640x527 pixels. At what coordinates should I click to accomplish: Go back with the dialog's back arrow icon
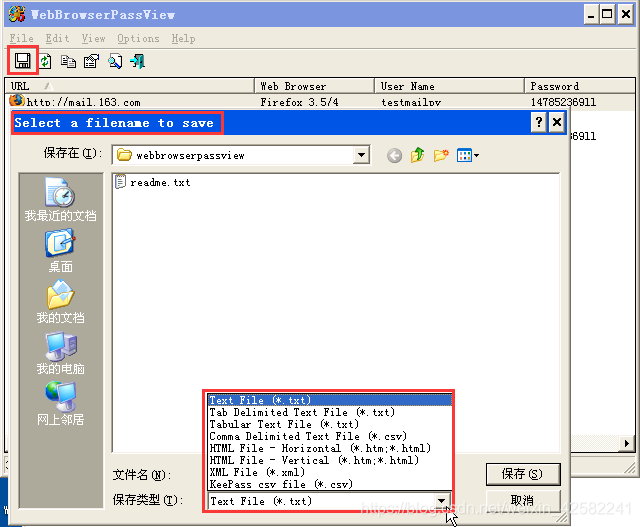click(x=394, y=156)
